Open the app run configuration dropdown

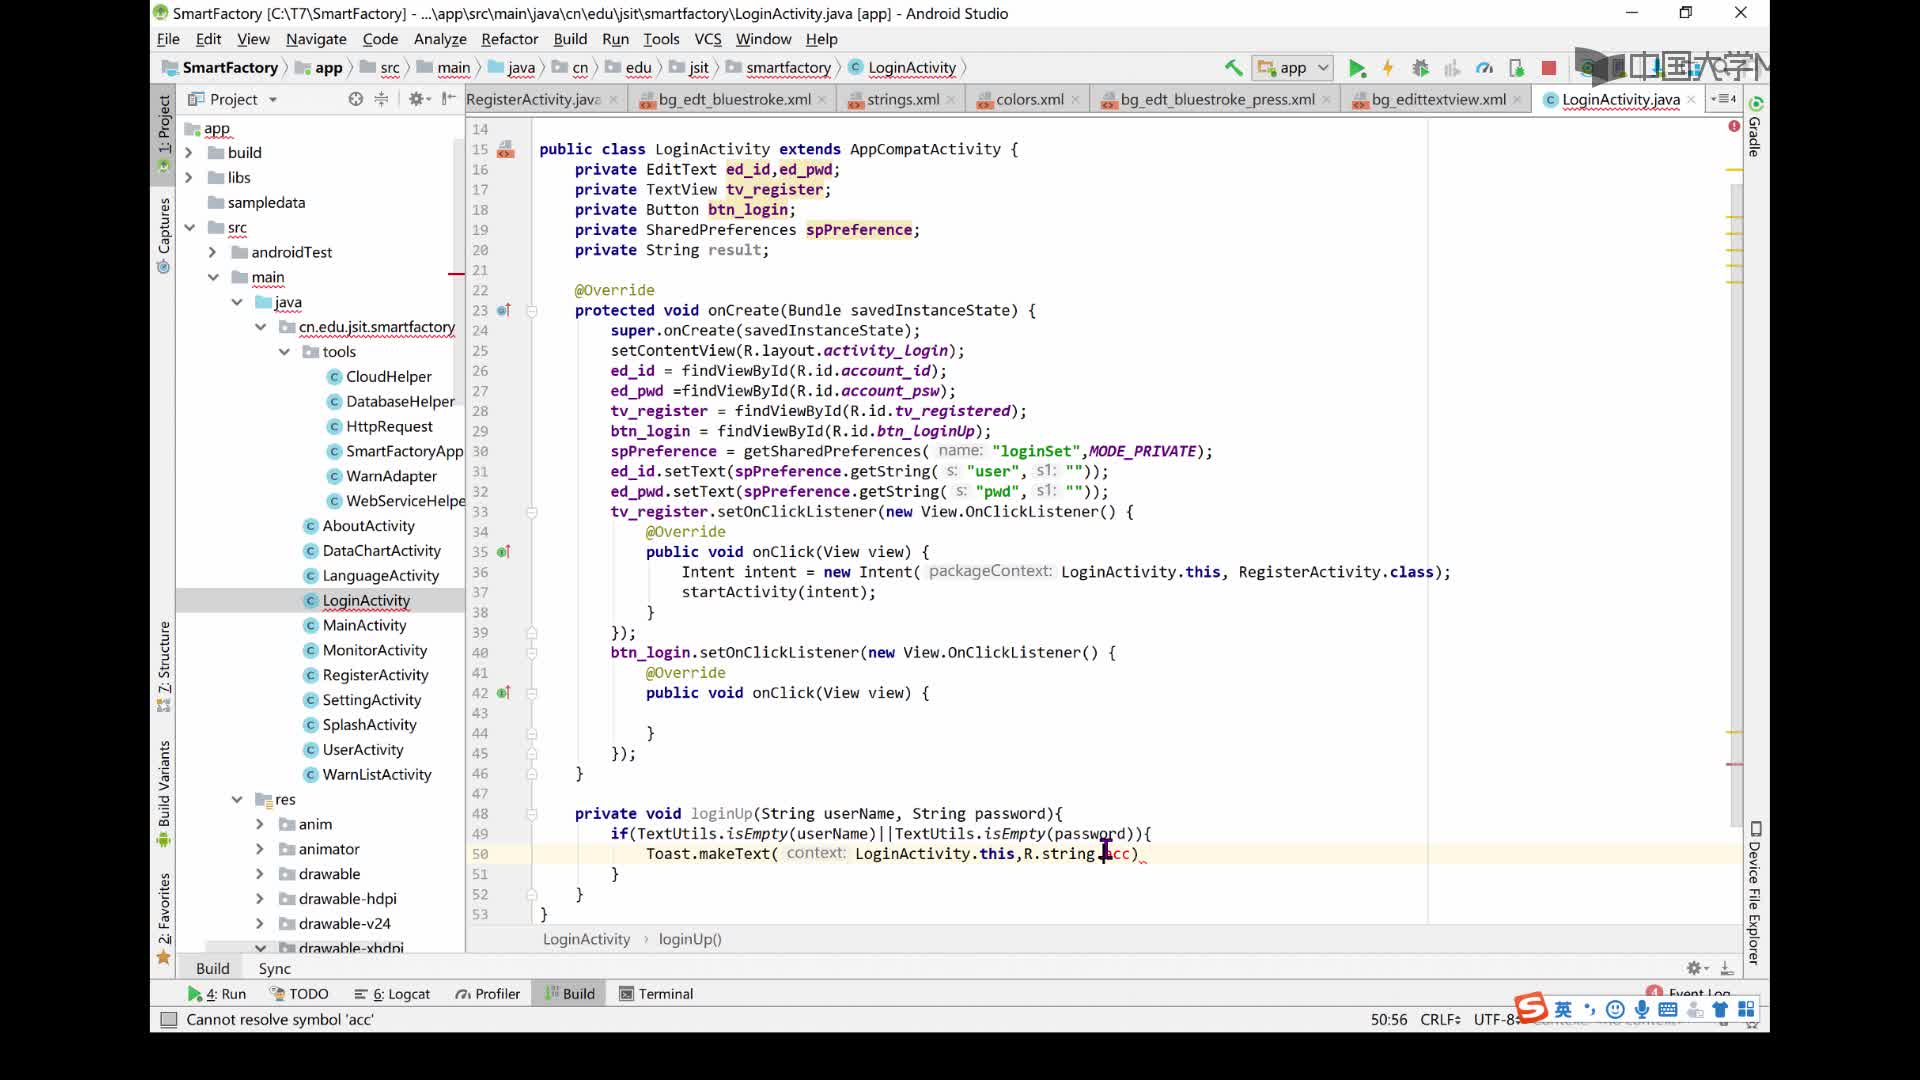coord(1293,68)
